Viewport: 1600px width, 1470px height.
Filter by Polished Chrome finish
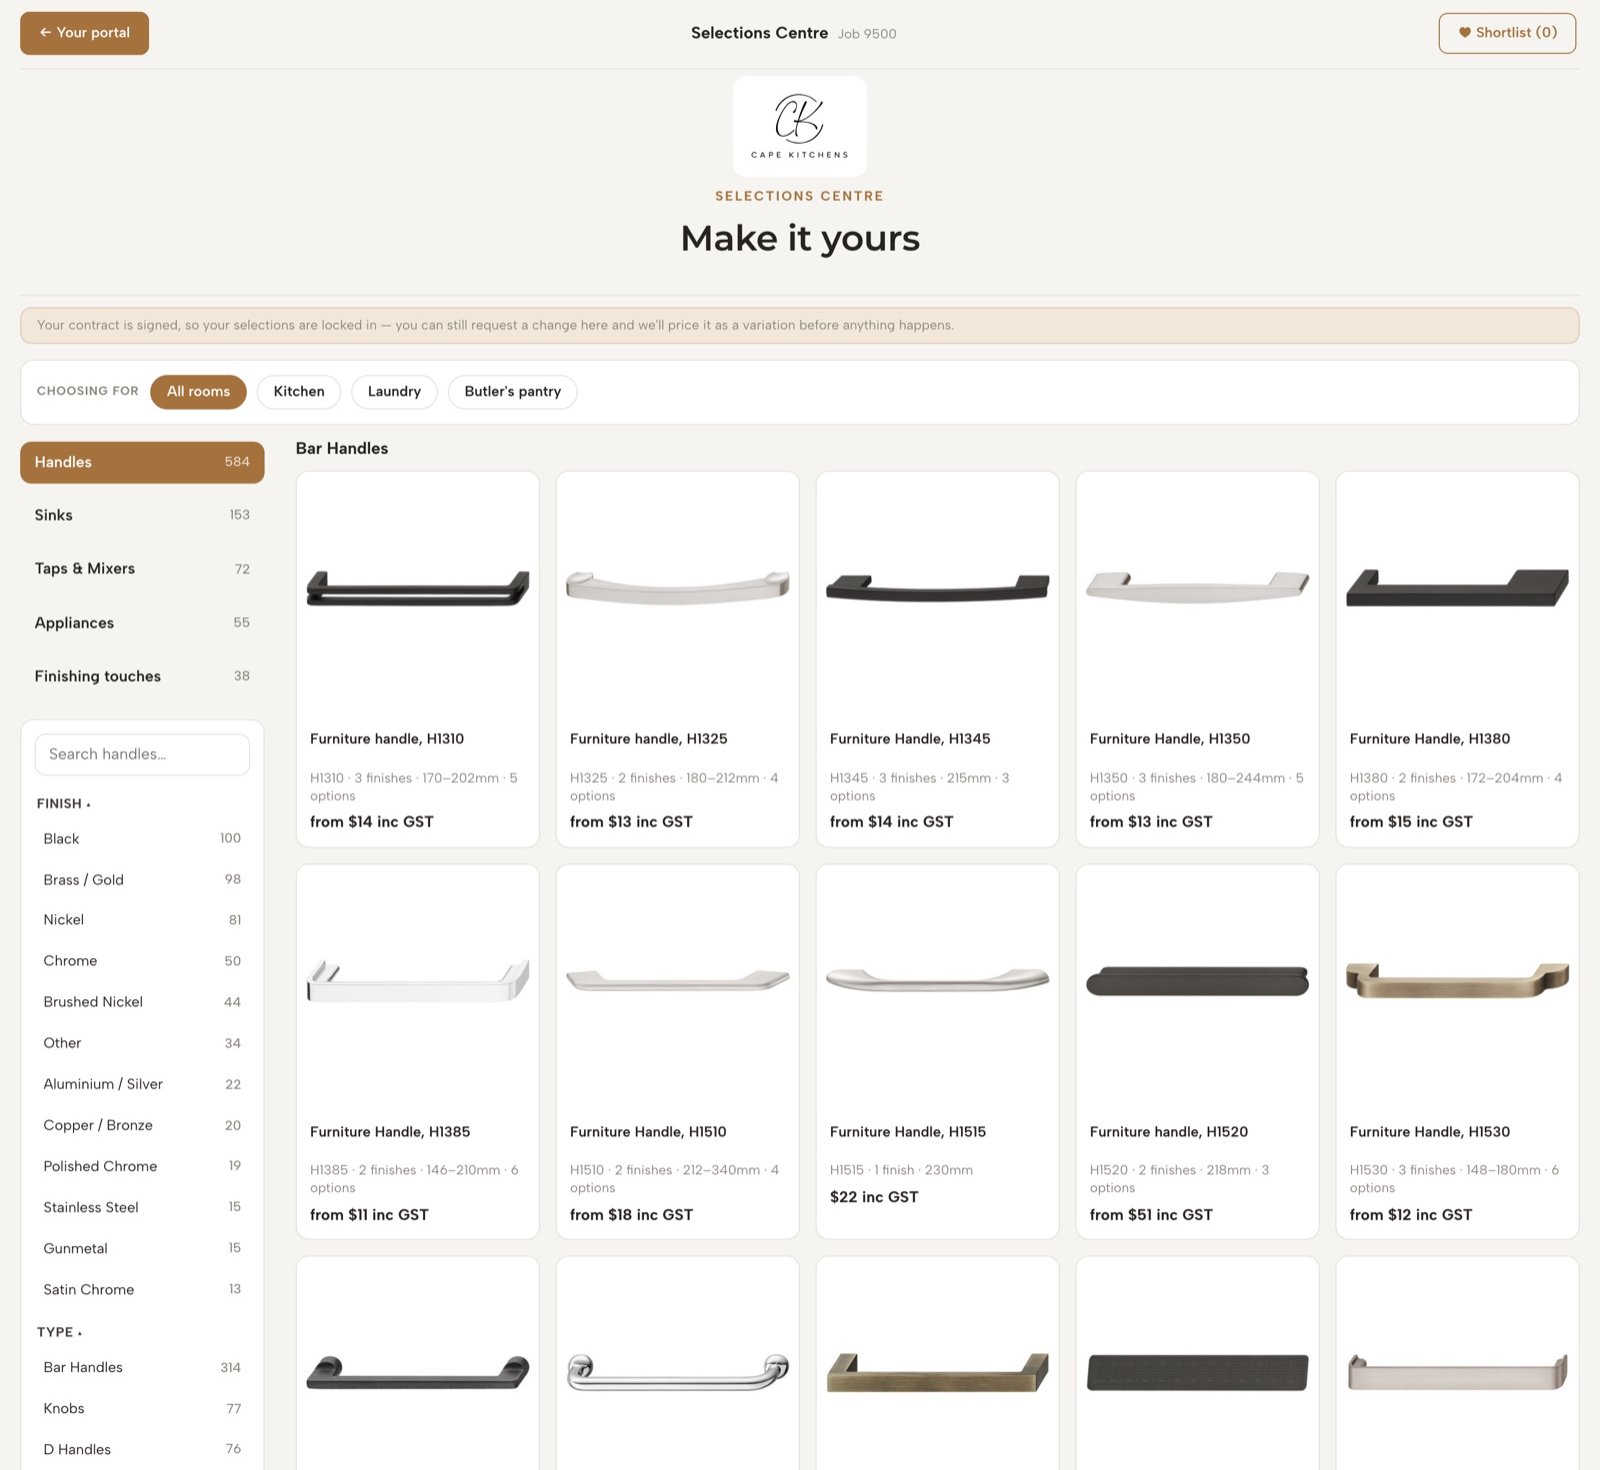142,1166
